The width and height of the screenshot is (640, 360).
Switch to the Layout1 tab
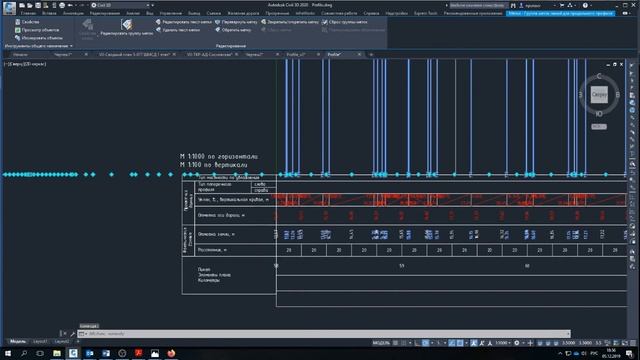(x=40, y=341)
